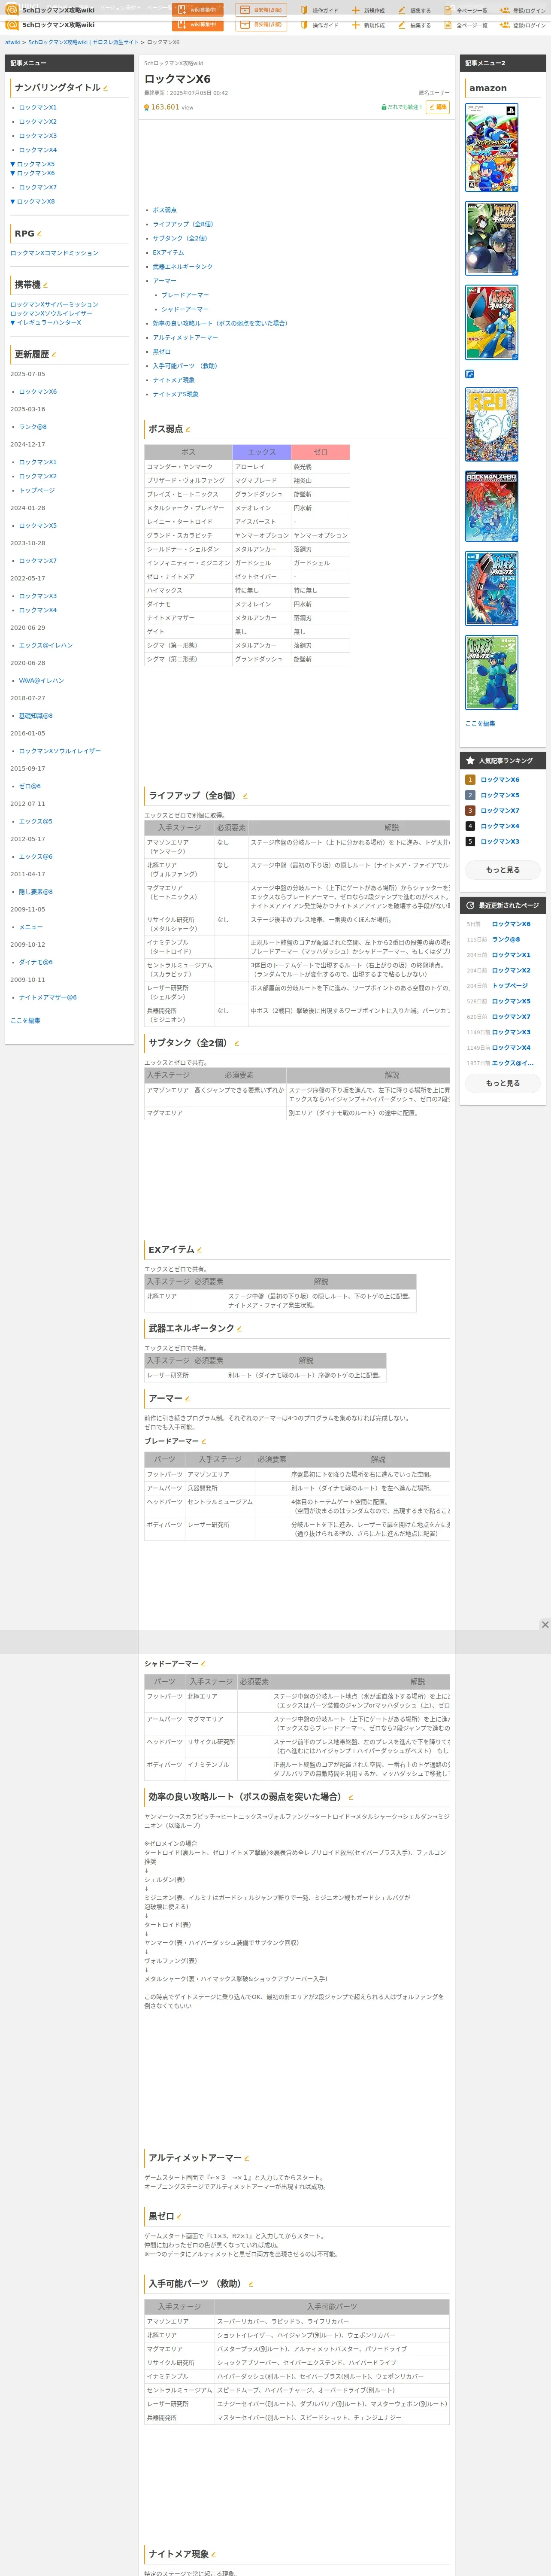This screenshot has width=551, height=2576.
Task: Click the 編集 button under the page title
Action: pos(438,107)
